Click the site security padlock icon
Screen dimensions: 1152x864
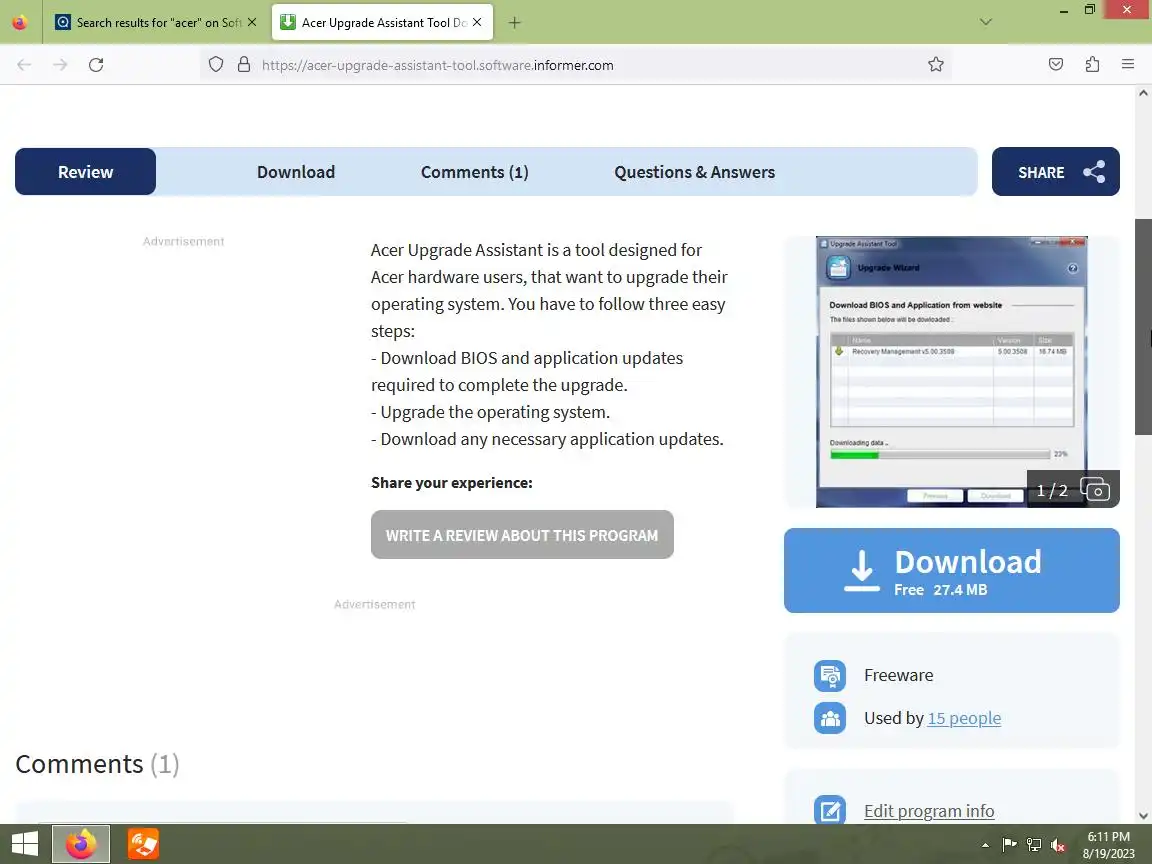coord(244,65)
